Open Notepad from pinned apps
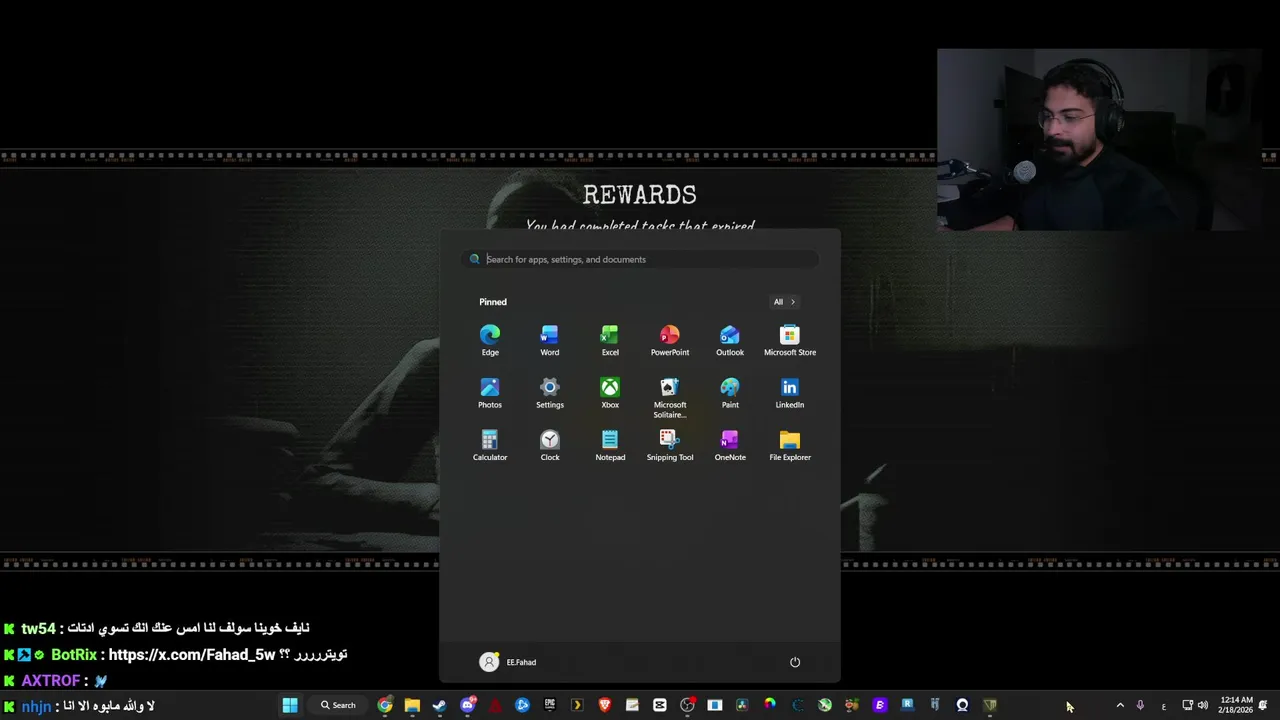The height and width of the screenshot is (720, 1280). 610,445
